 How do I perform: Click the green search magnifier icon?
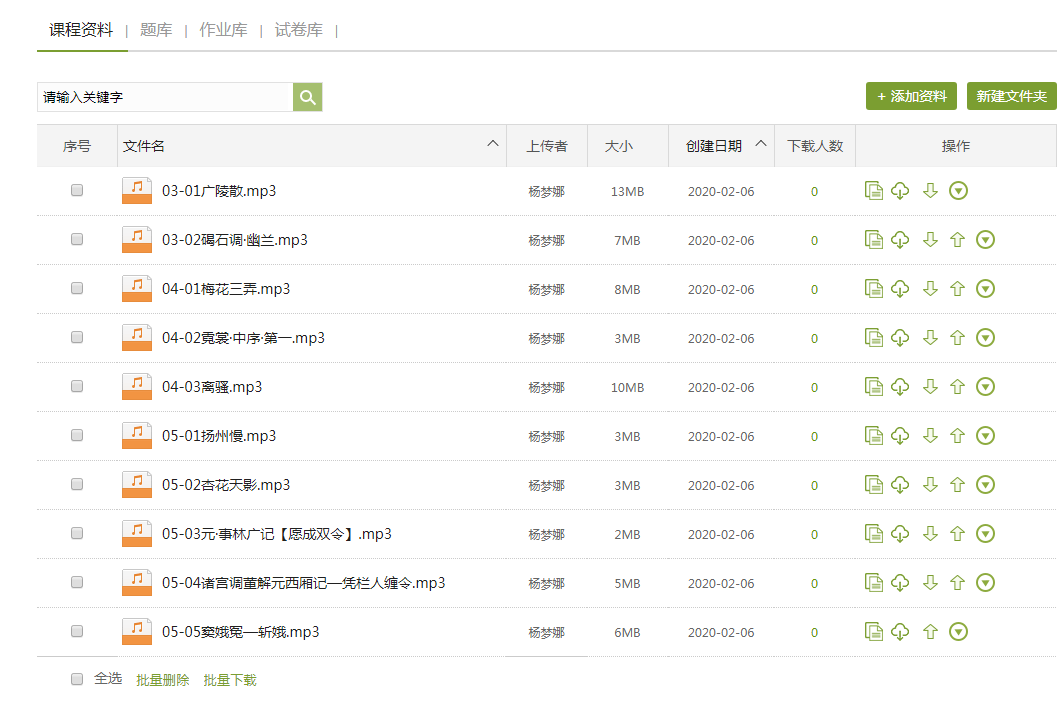[307, 97]
